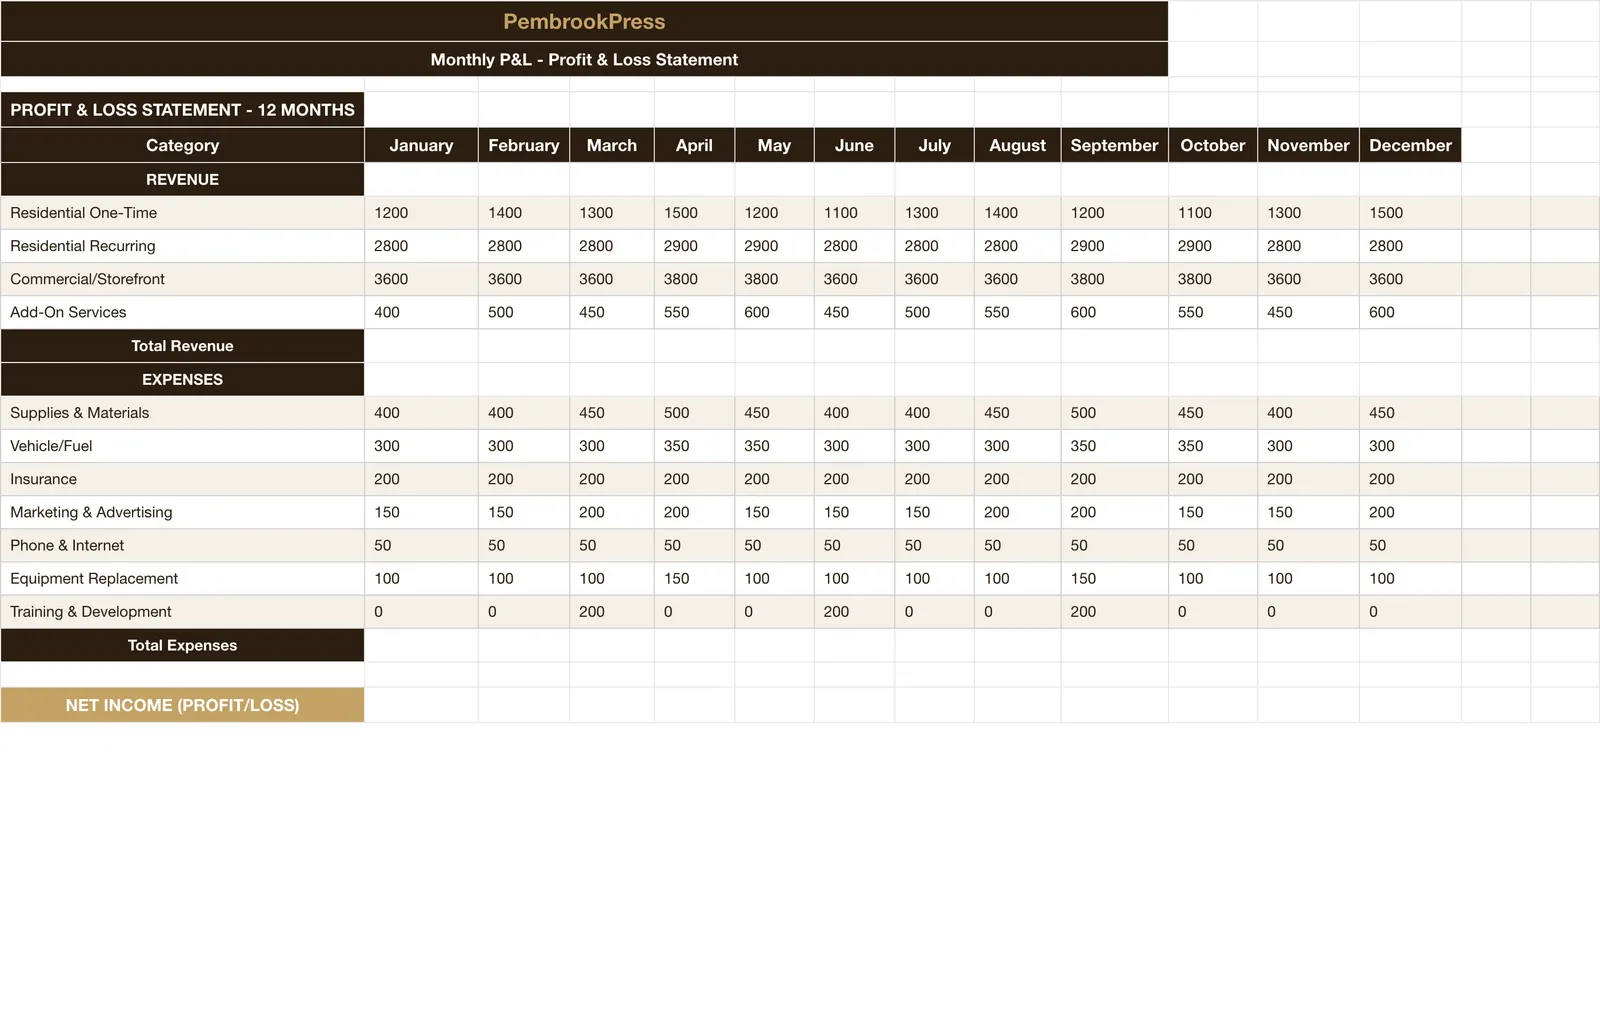This screenshot has width=1600, height=1029.
Task: Select the Marketing & Advertising row label
Action: (x=182, y=512)
